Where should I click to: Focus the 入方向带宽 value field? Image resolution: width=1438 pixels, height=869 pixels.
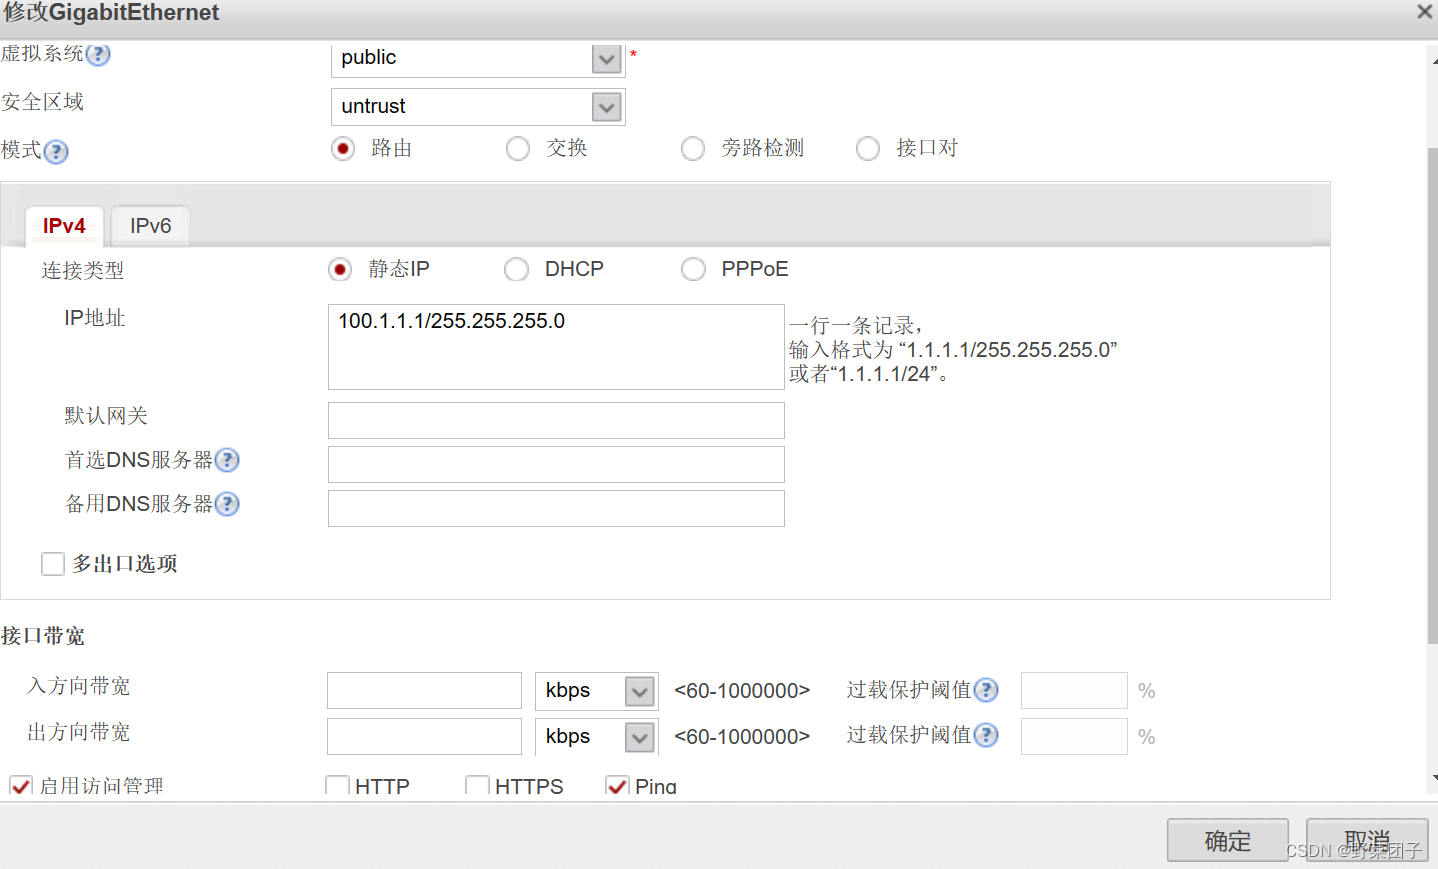click(x=424, y=690)
